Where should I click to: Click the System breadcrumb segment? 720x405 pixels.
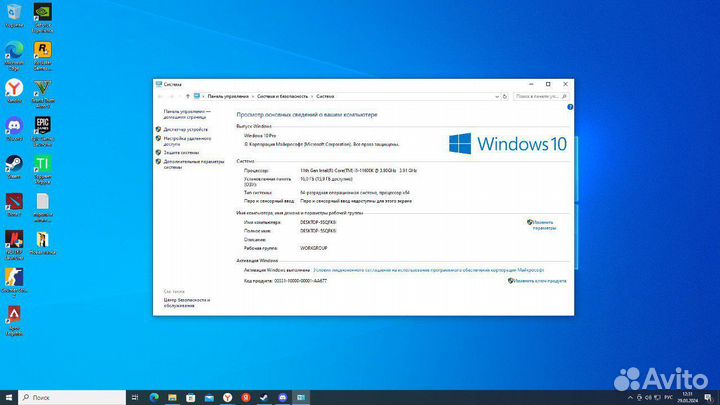[325, 96]
